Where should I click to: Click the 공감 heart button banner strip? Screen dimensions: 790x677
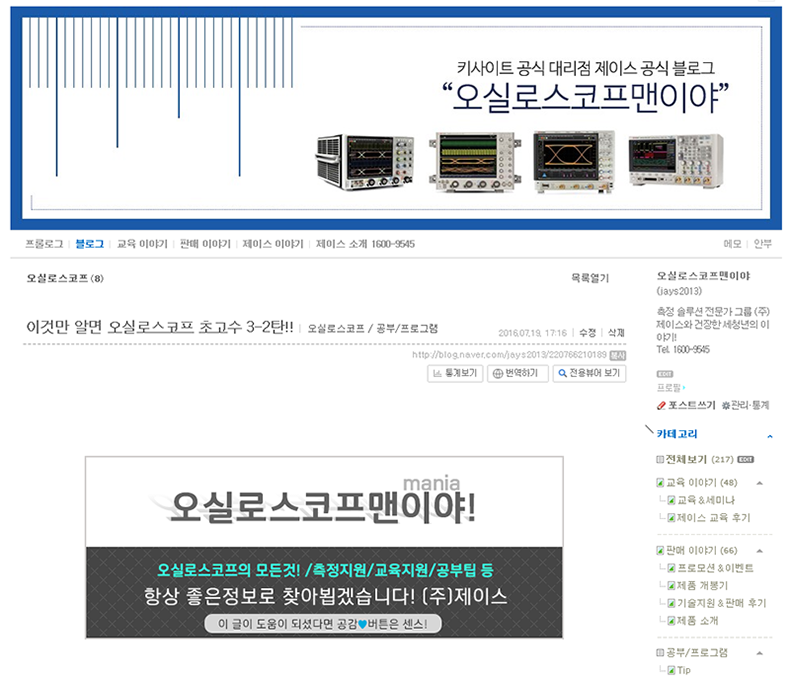pyautogui.click(x=323, y=624)
